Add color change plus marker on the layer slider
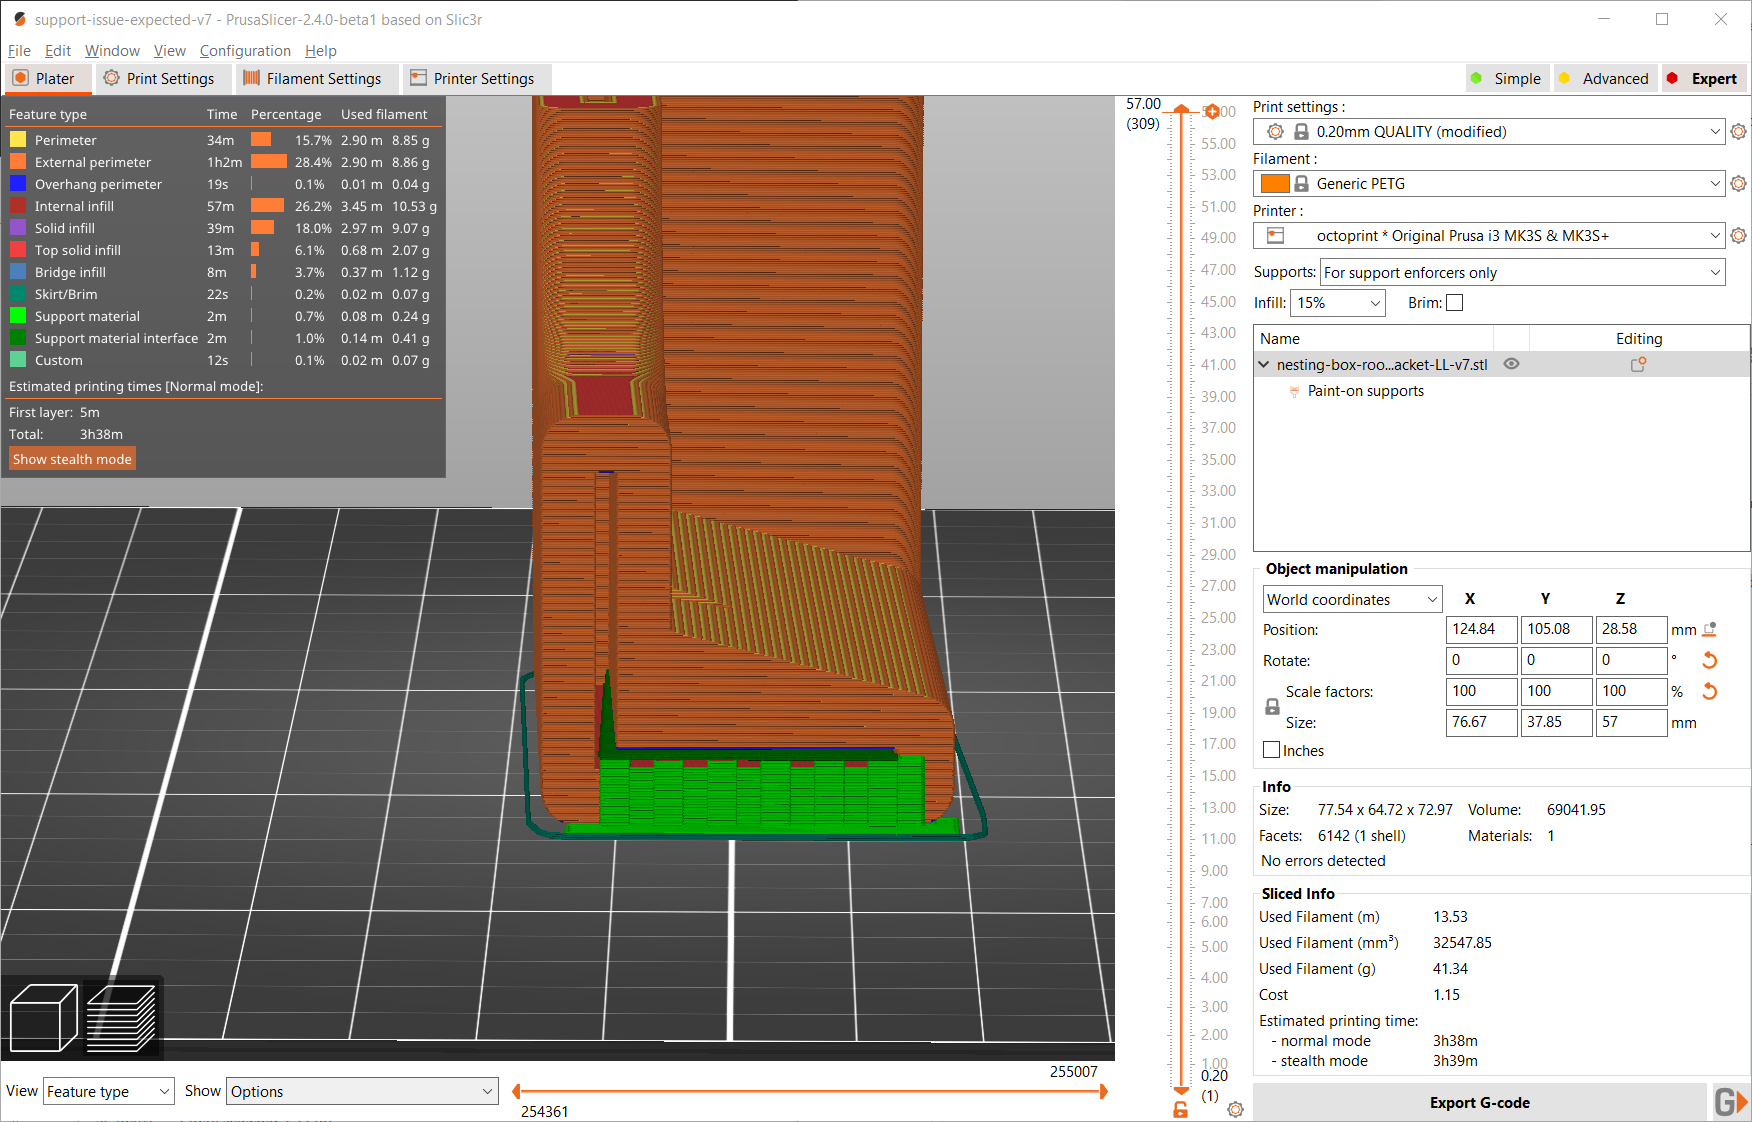1752x1122 pixels. (x=1212, y=111)
